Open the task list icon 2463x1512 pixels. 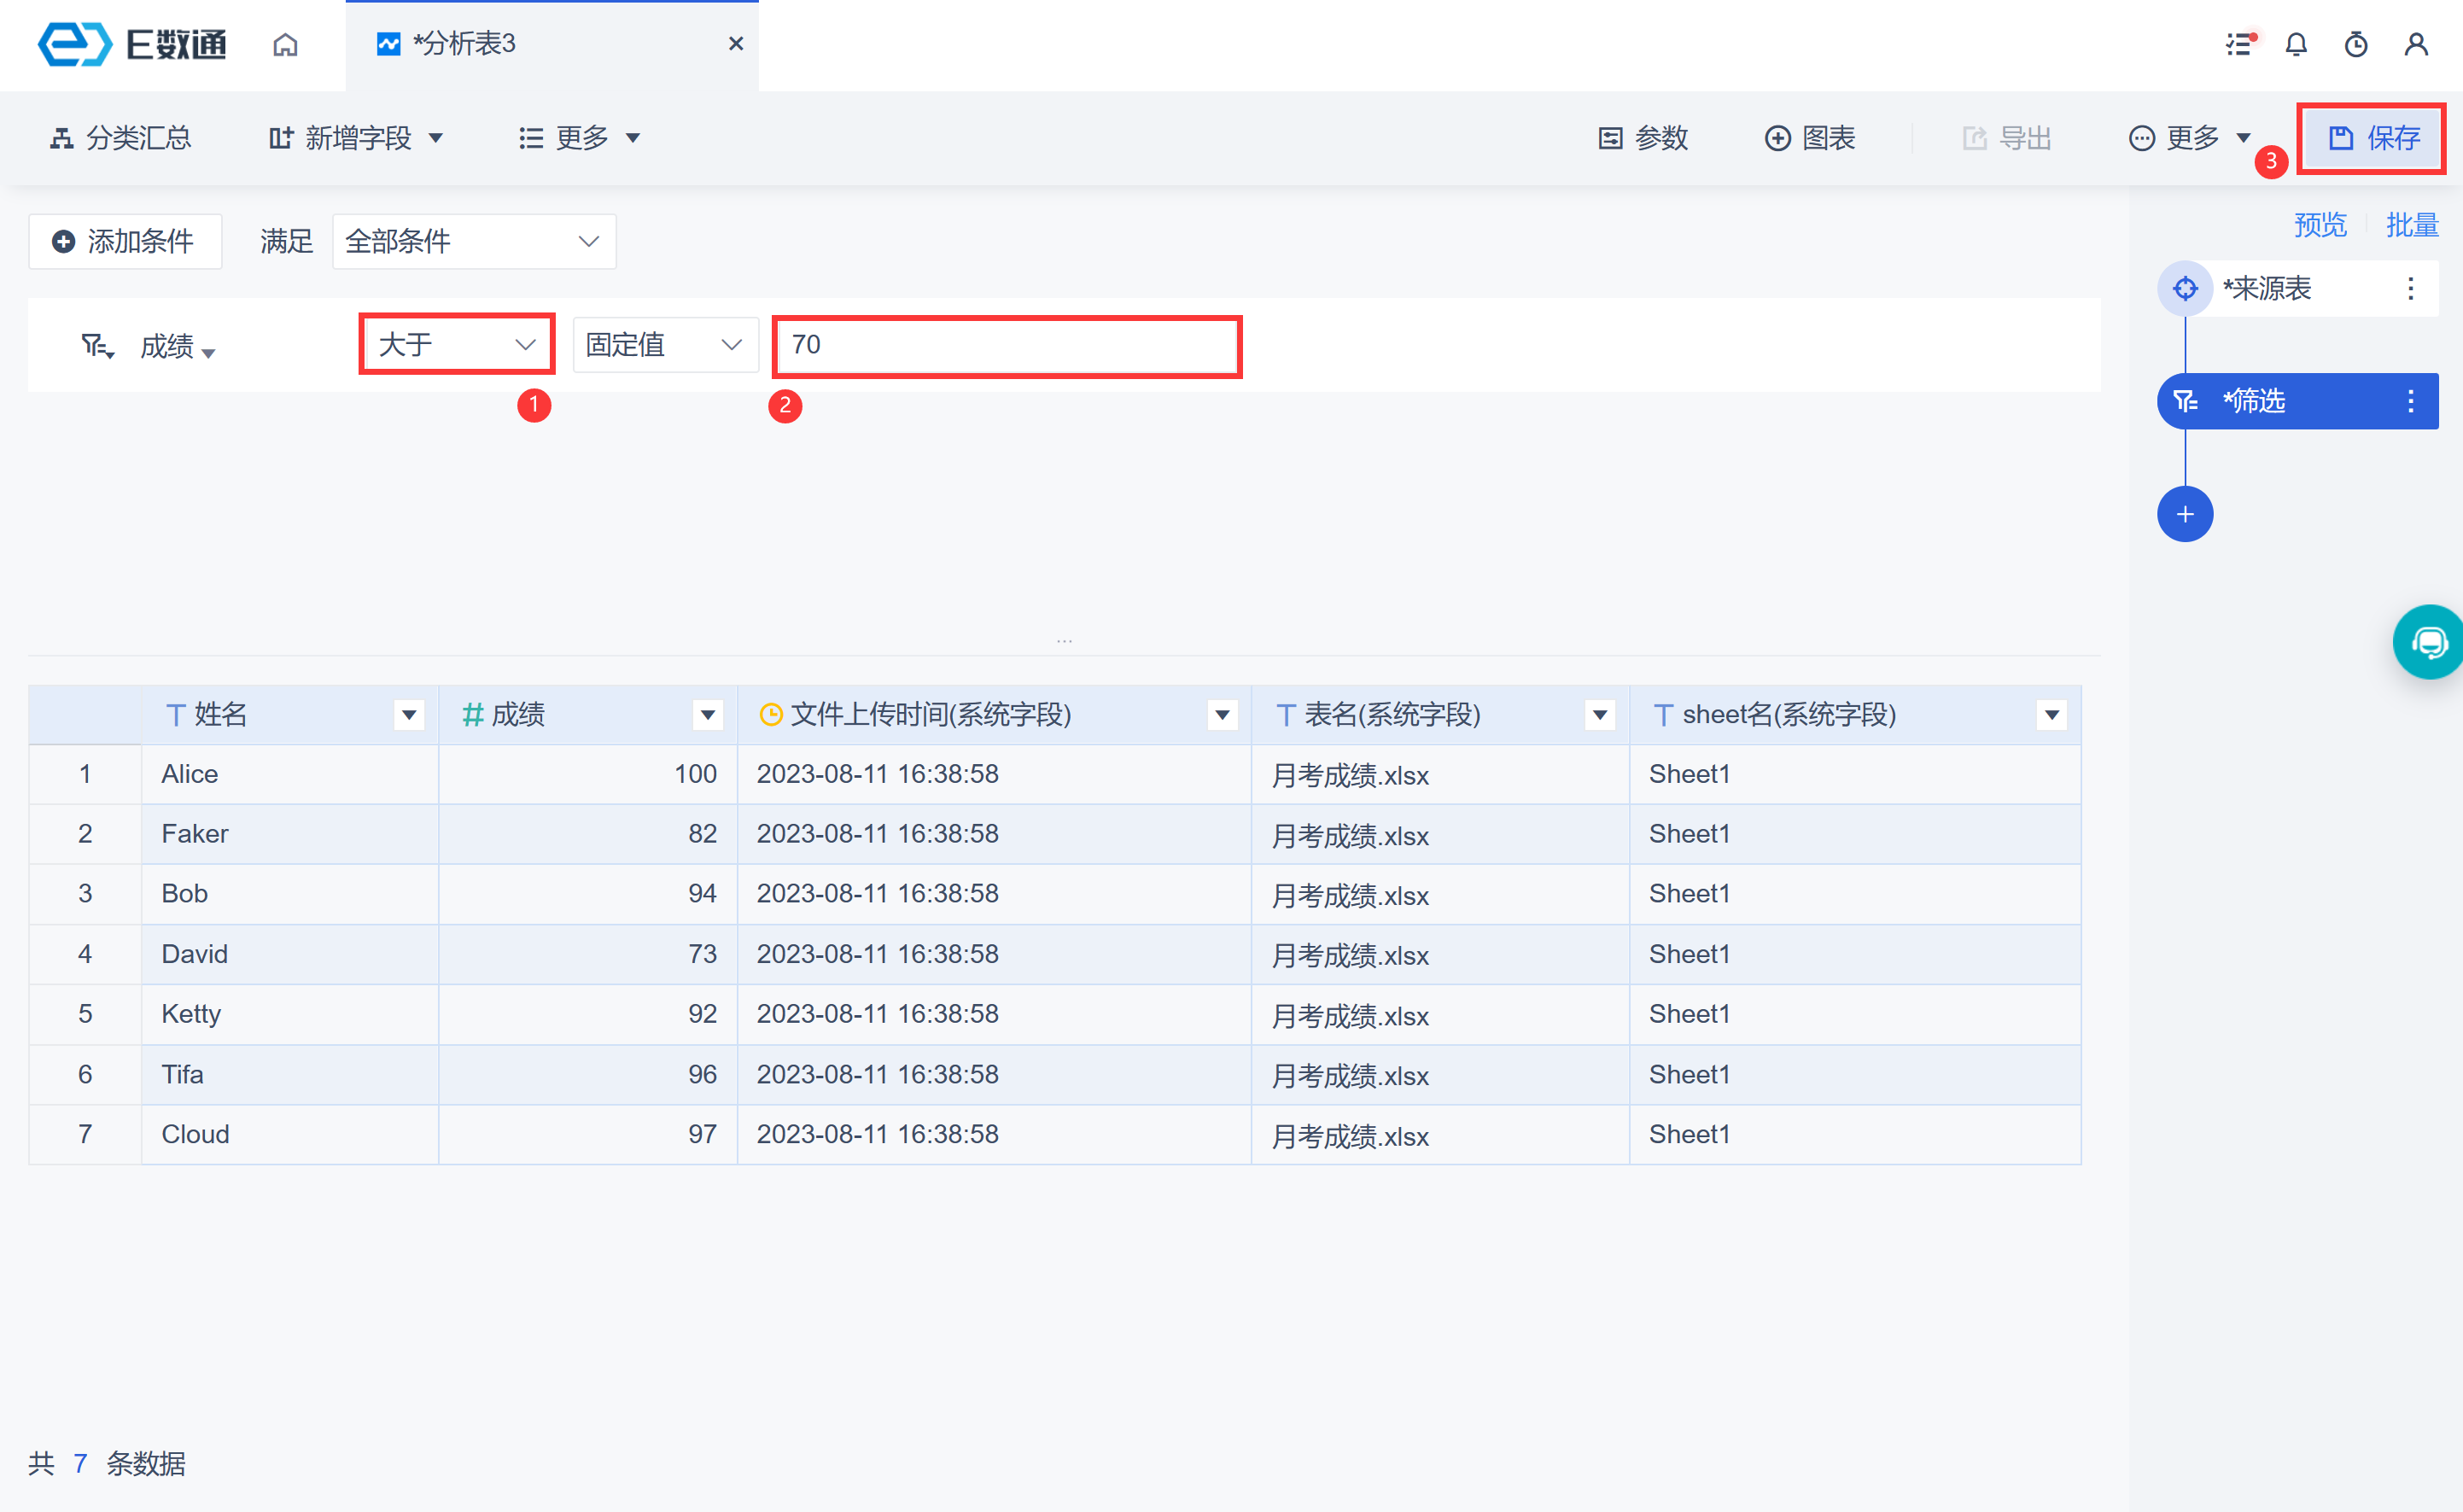2239,44
